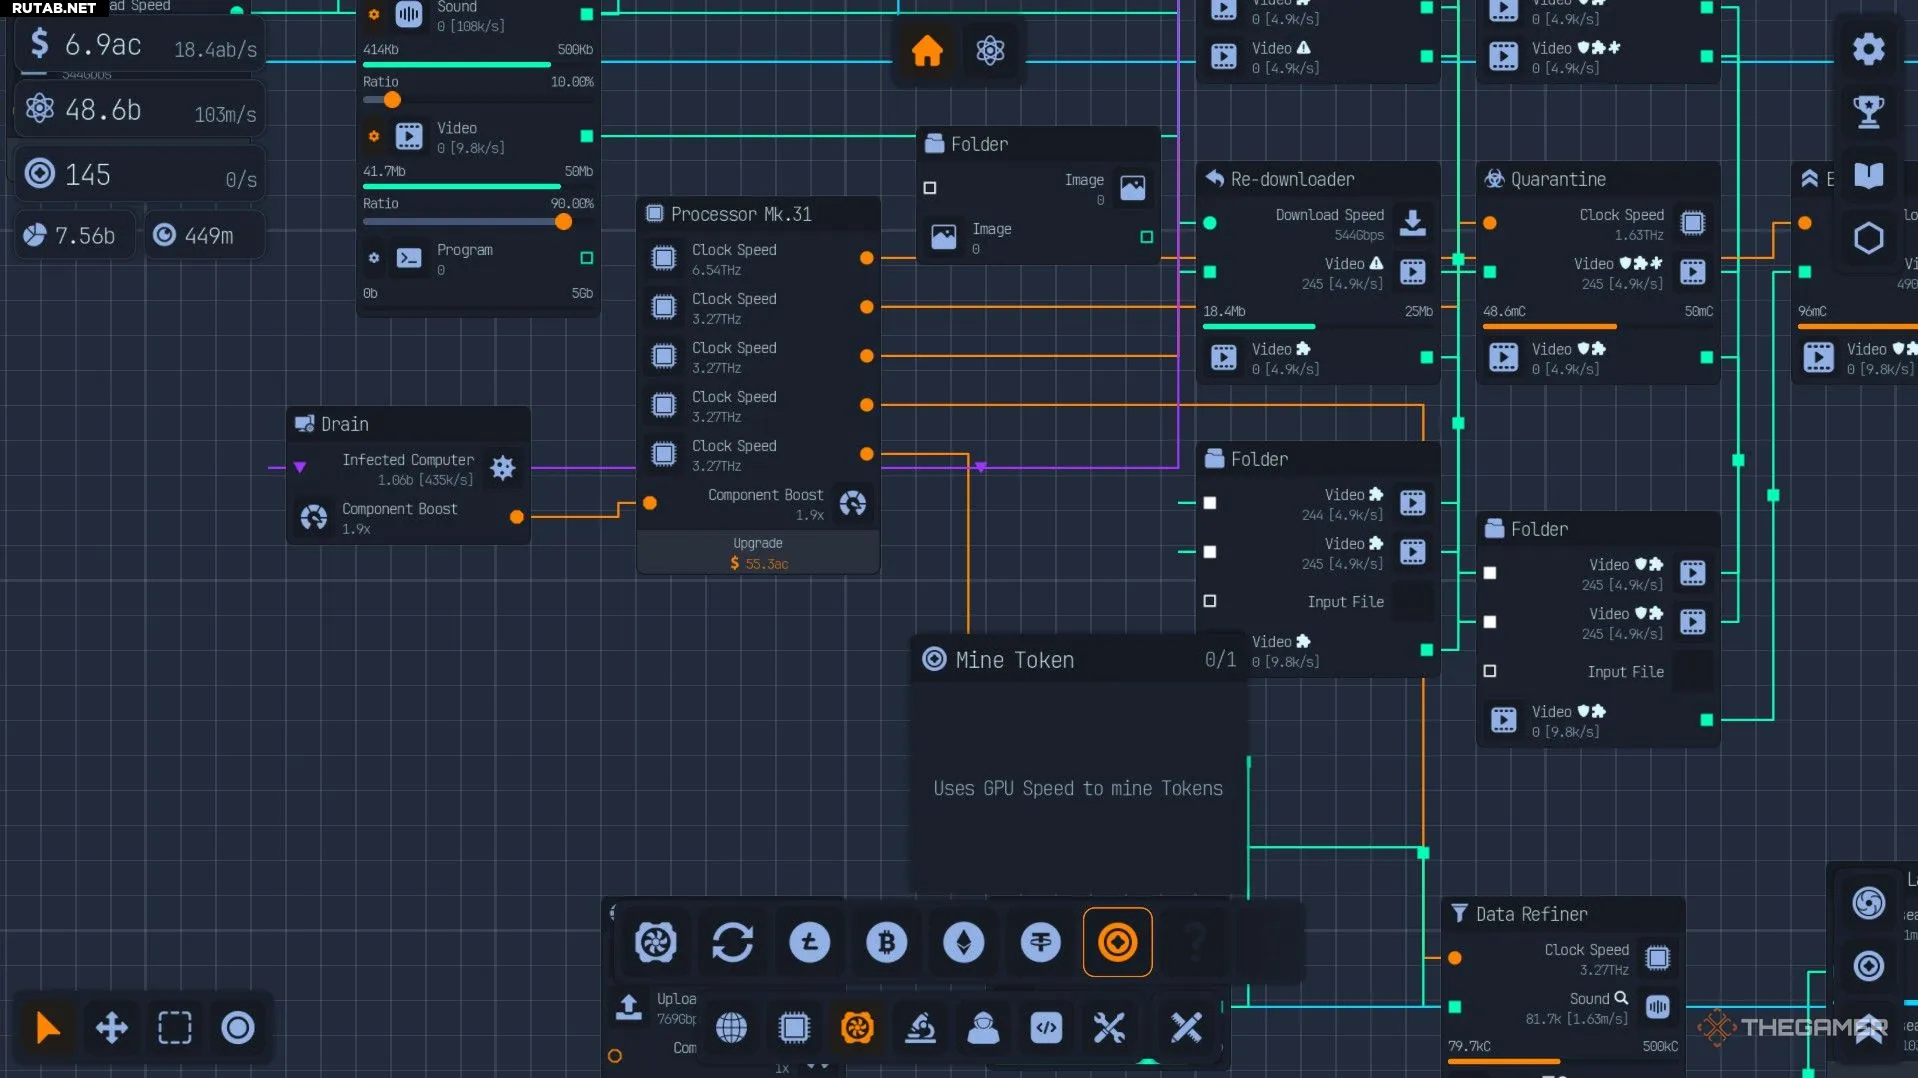Screen dimensions: 1918x1078
Task: Switch to the globe network category tab
Action: (x=731, y=1027)
